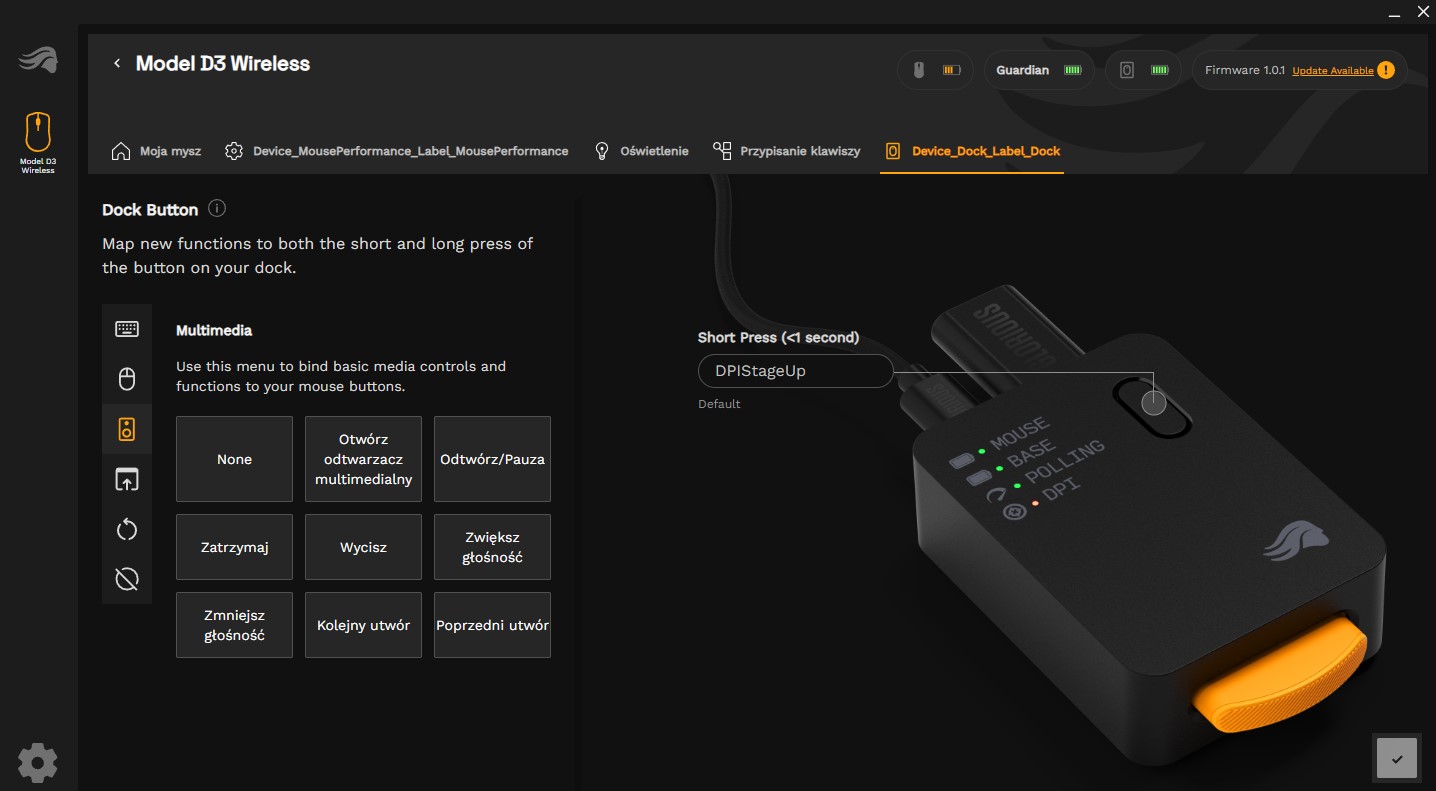Choose Otwórz odtwarzacz multimedialny function
Image resolution: width=1436 pixels, height=791 pixels.
click(x=363, y=459)
